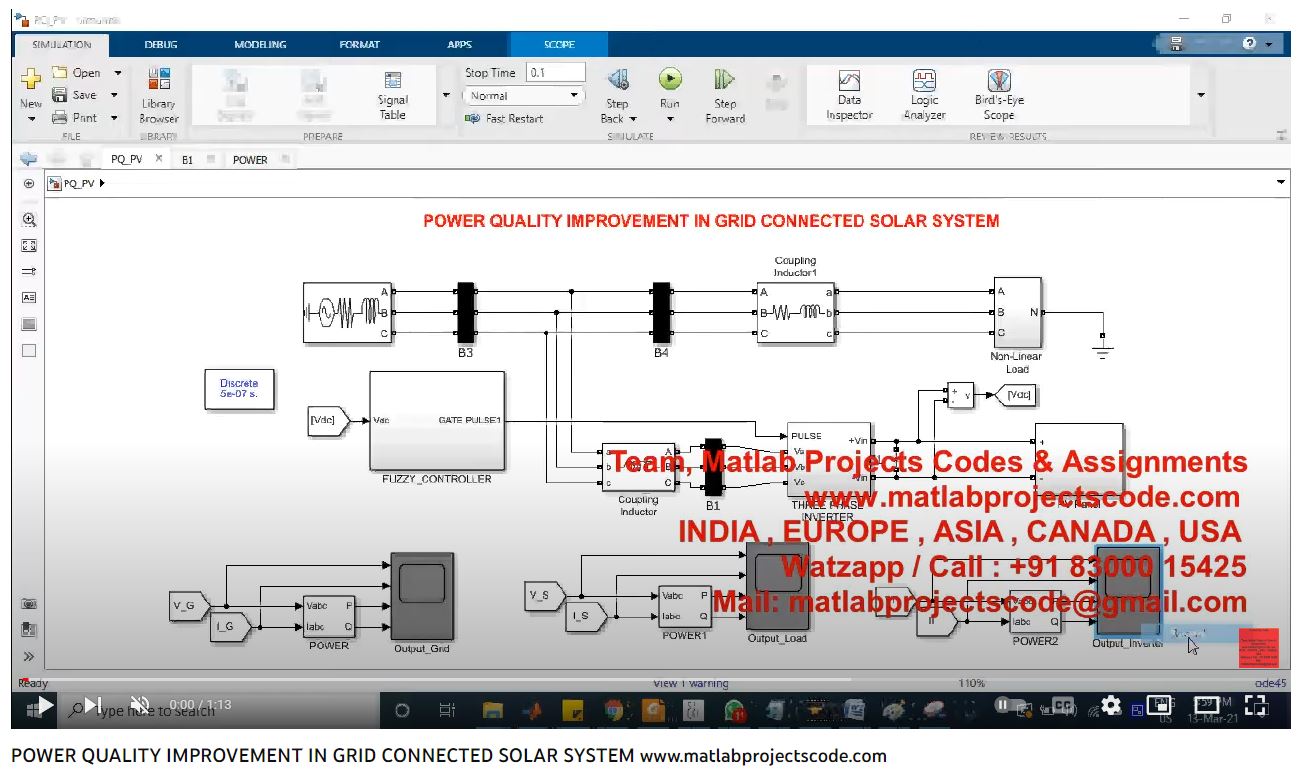Click the Stop Time input field
The width and height of the screenshot is (1302, 774).
pyautogui.click(x=556, y=73)
